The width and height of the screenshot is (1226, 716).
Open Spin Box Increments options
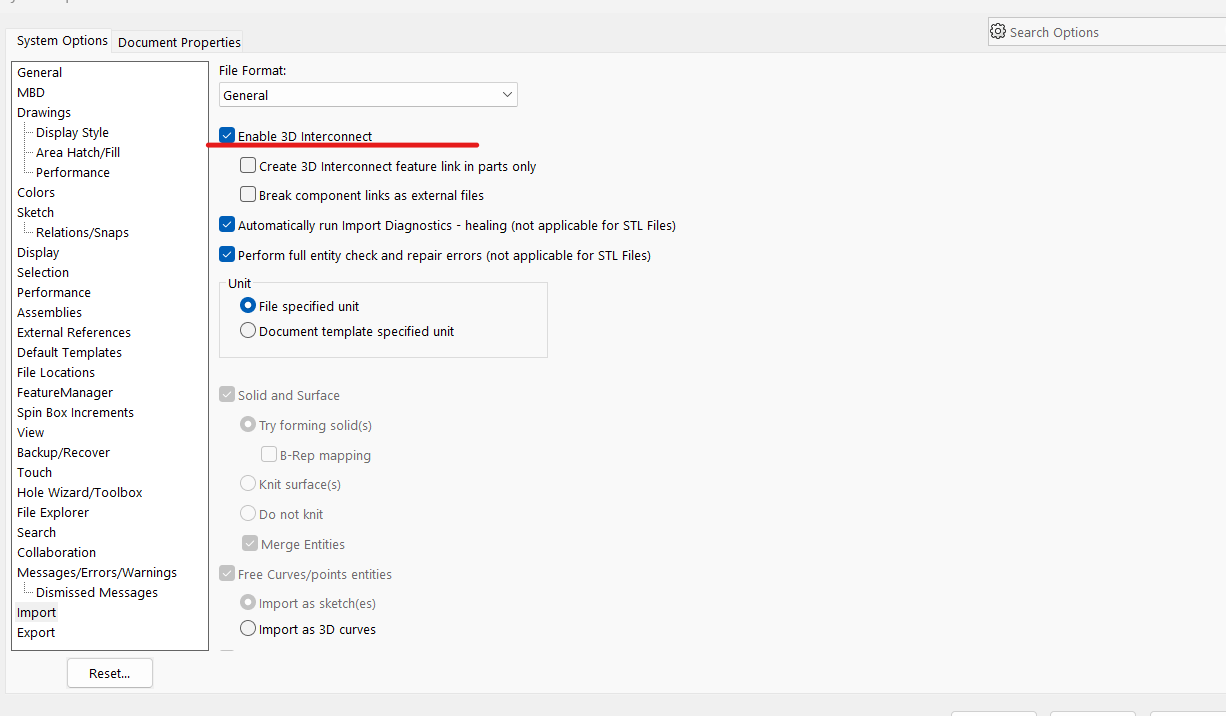pos(75,412)
